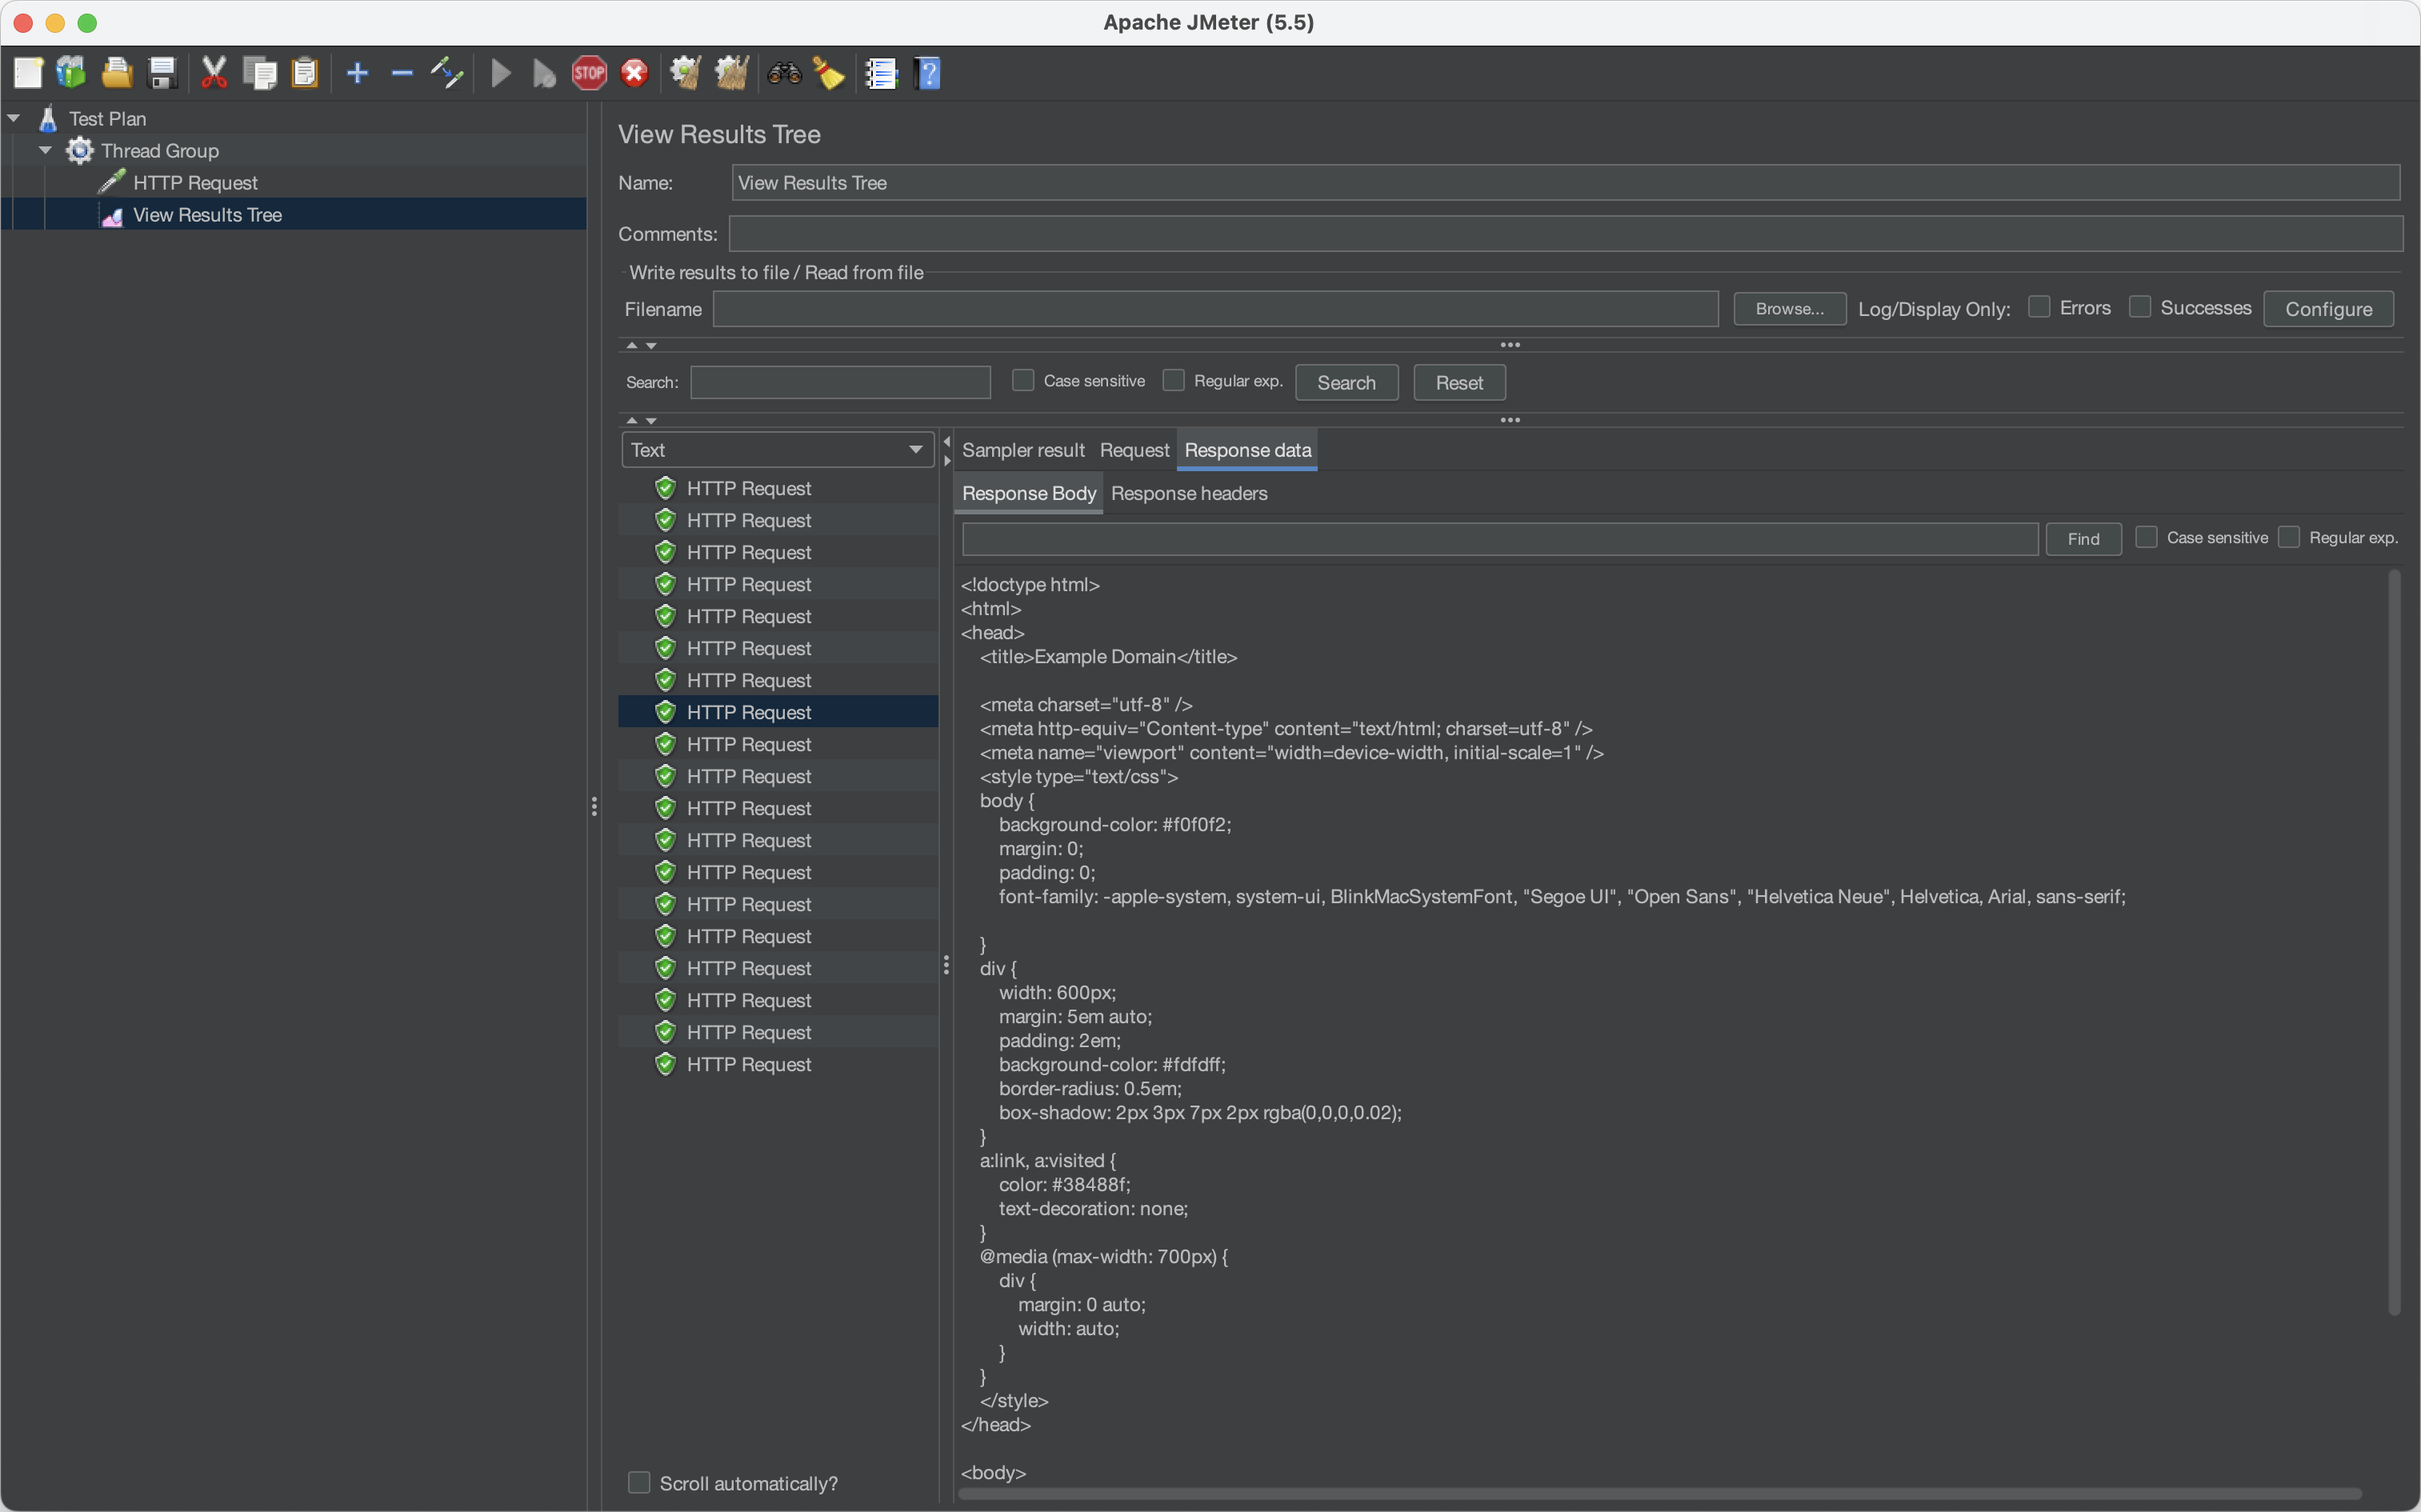Click the response body vertical scrollbar
This screenshot has width=2421, height=1512.
2393,940
